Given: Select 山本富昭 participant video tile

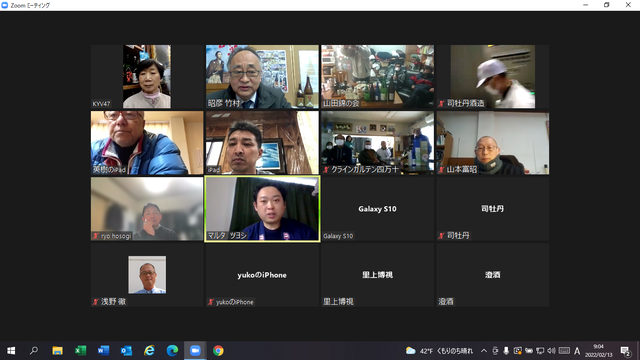Looking at the screenshot, I should [x=493, y=143].
